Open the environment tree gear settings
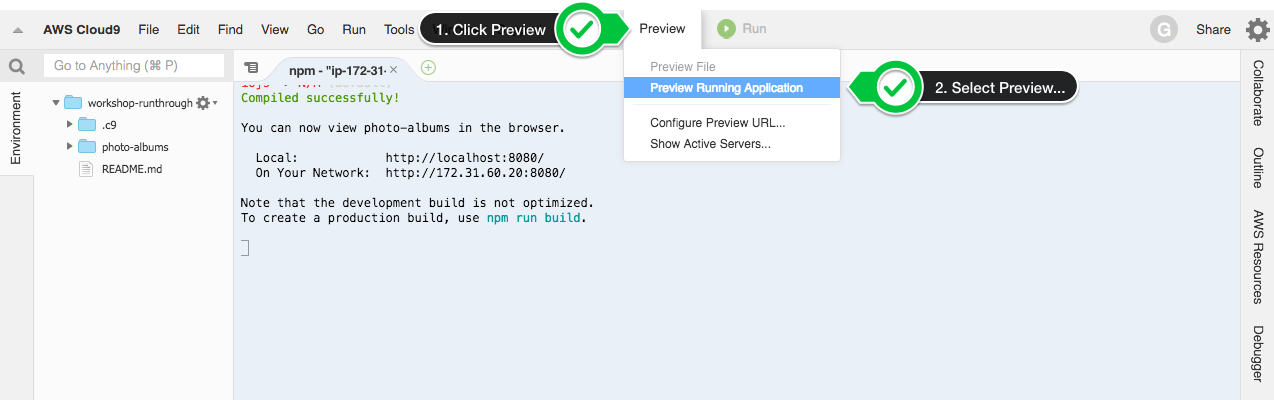 pyautogui.click(x=206, y=103)
